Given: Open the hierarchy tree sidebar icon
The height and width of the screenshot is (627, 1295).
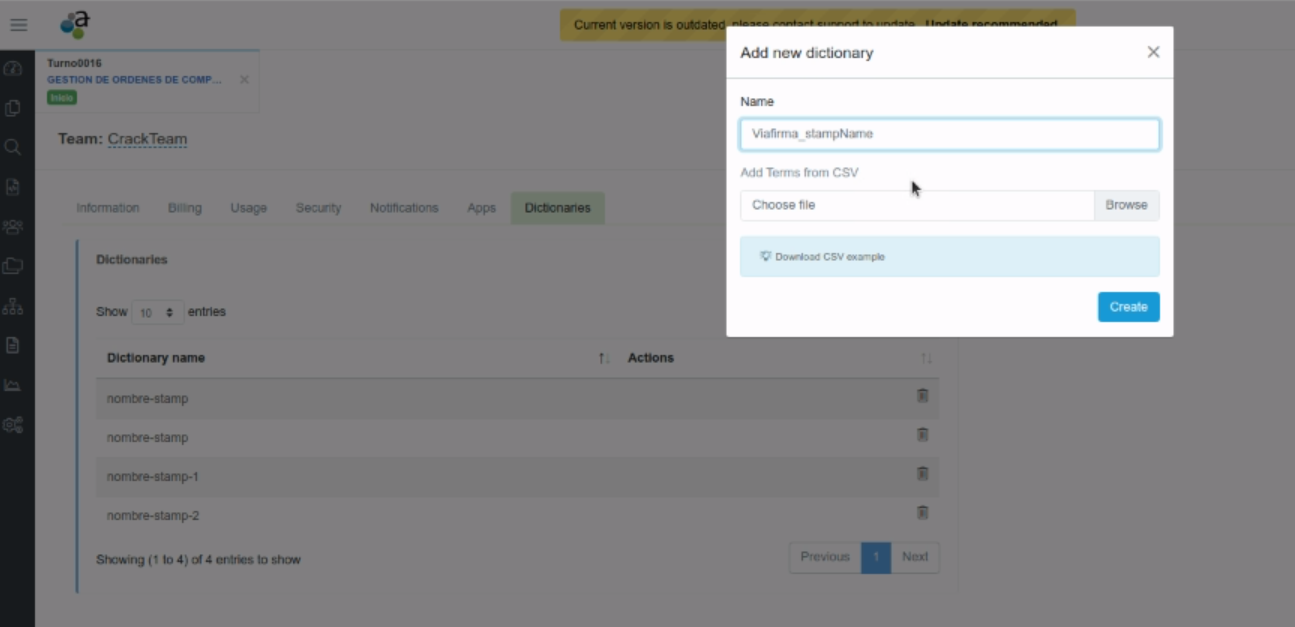Looking at the screenshot, I should pos(13,306).
